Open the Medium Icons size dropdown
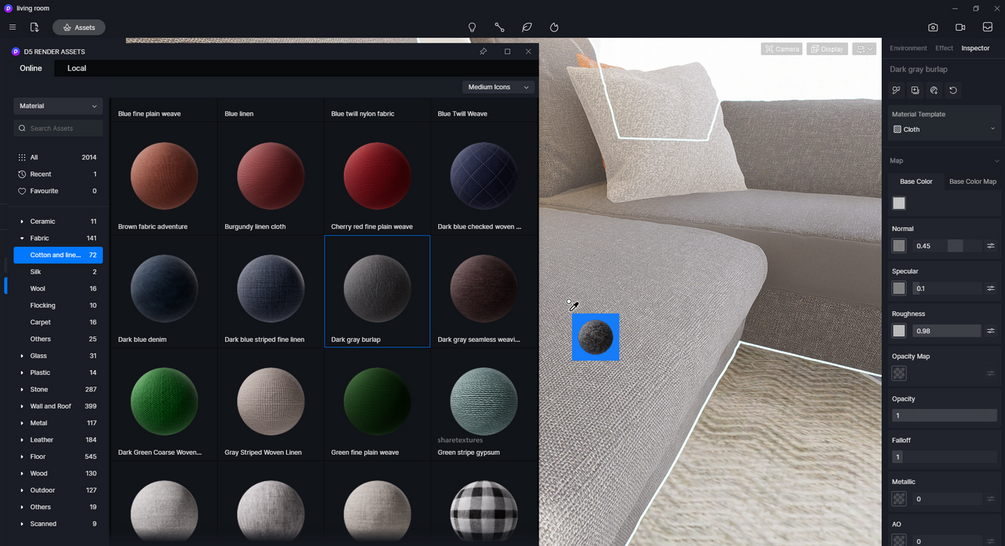This screenshot has height=546, width=1005. (x=498, y=87)
